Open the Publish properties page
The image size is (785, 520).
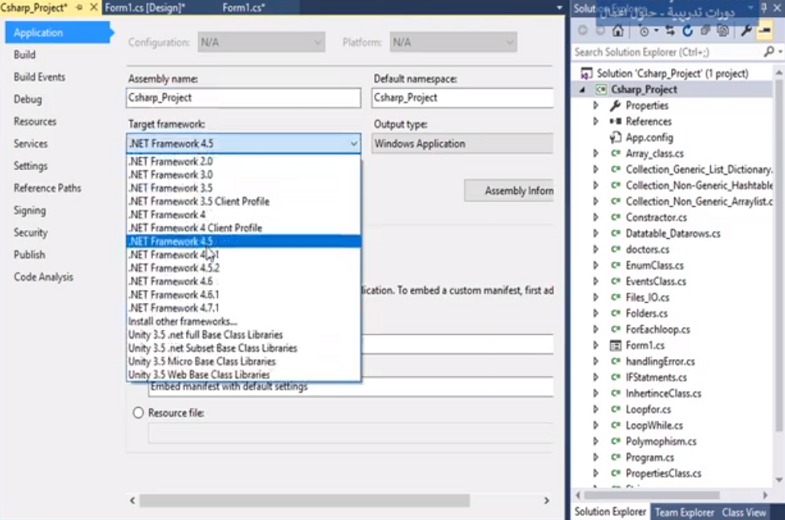tap(30, 255)
